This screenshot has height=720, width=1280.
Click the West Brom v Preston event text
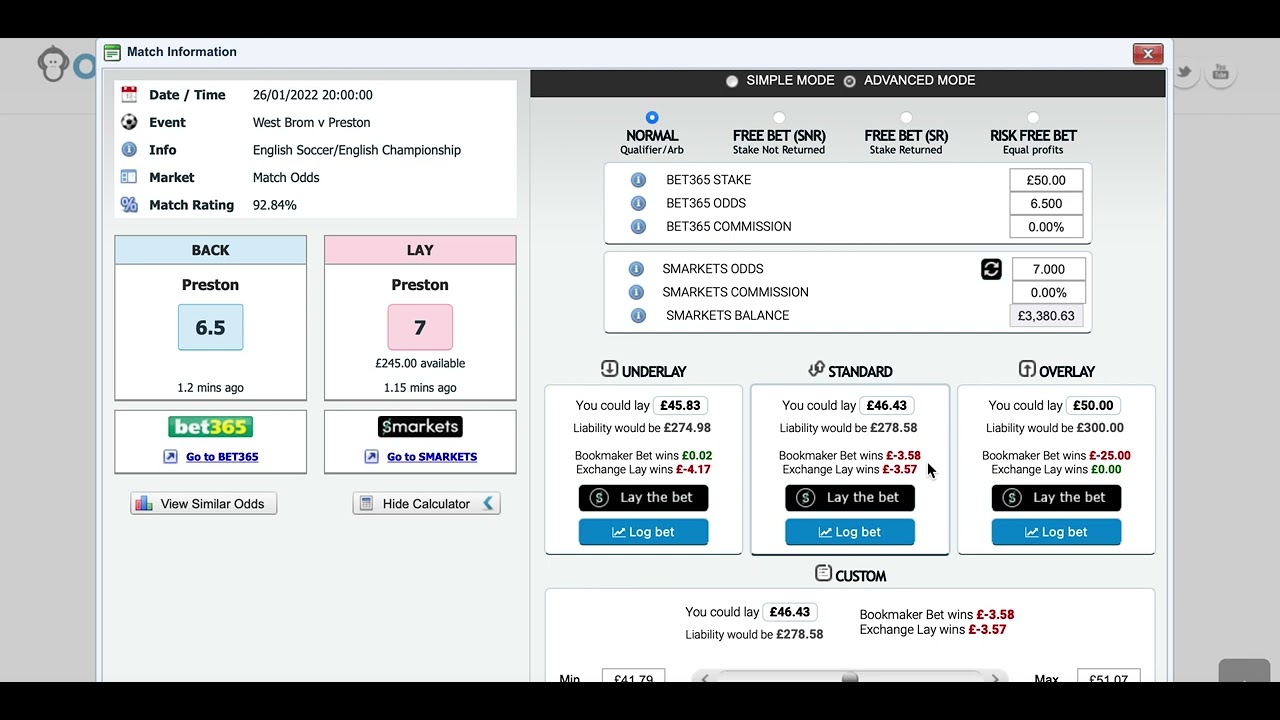pyautogui.click(x=312, y=122)
